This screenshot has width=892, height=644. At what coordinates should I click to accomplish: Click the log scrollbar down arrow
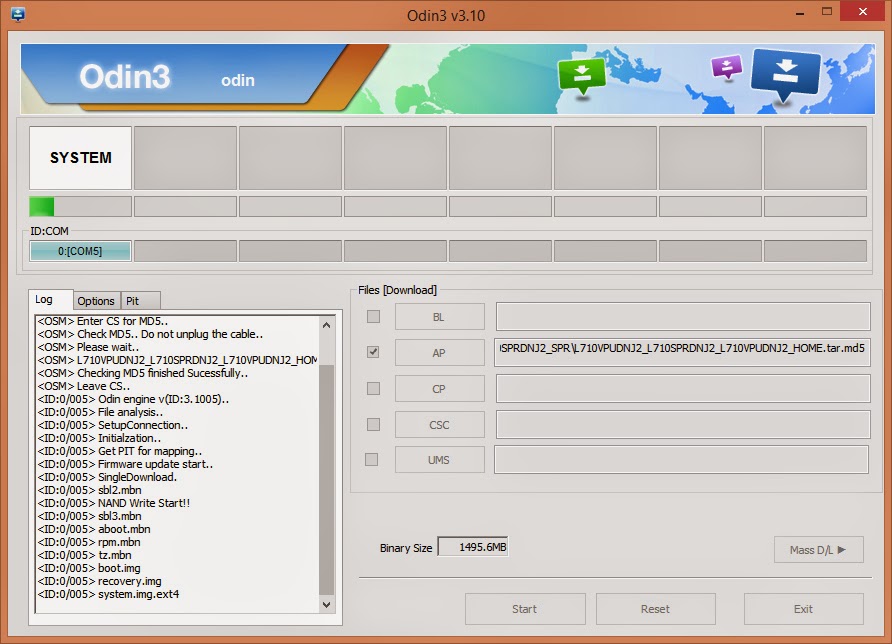click(x=327, y=604)
